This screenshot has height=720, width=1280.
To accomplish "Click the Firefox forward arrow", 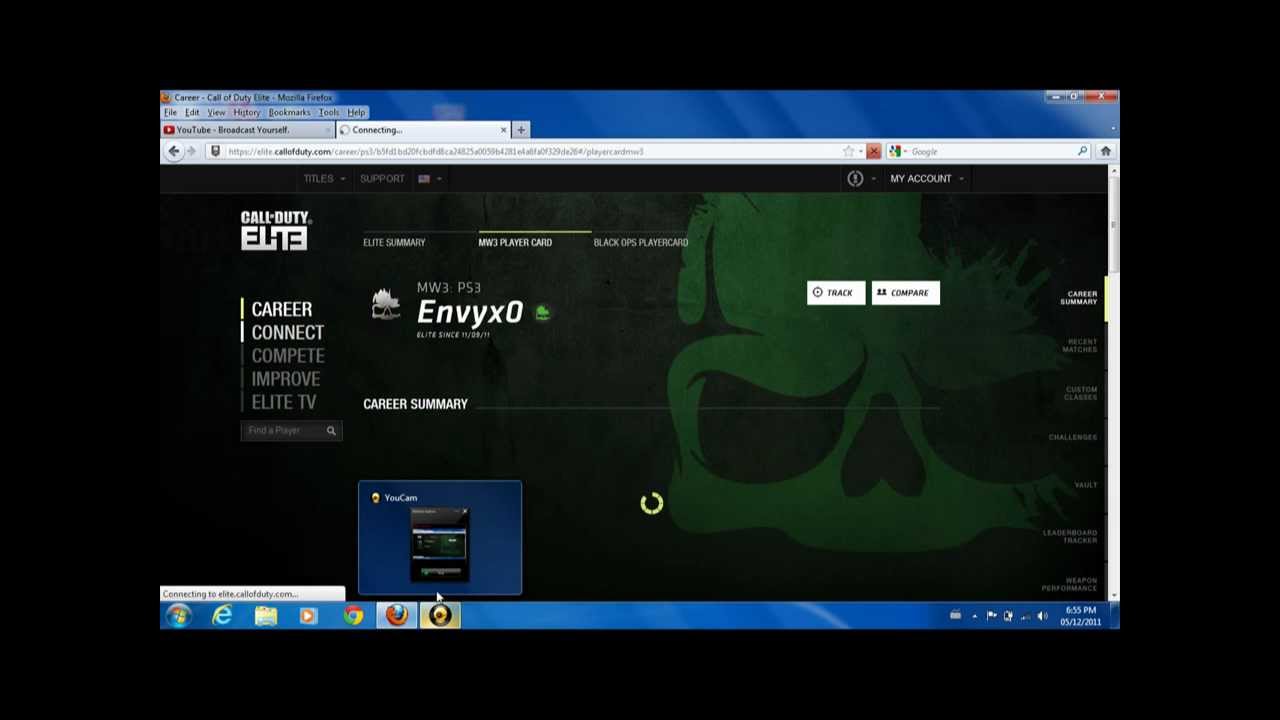I will pyautogui.click(x=191, y=151).
